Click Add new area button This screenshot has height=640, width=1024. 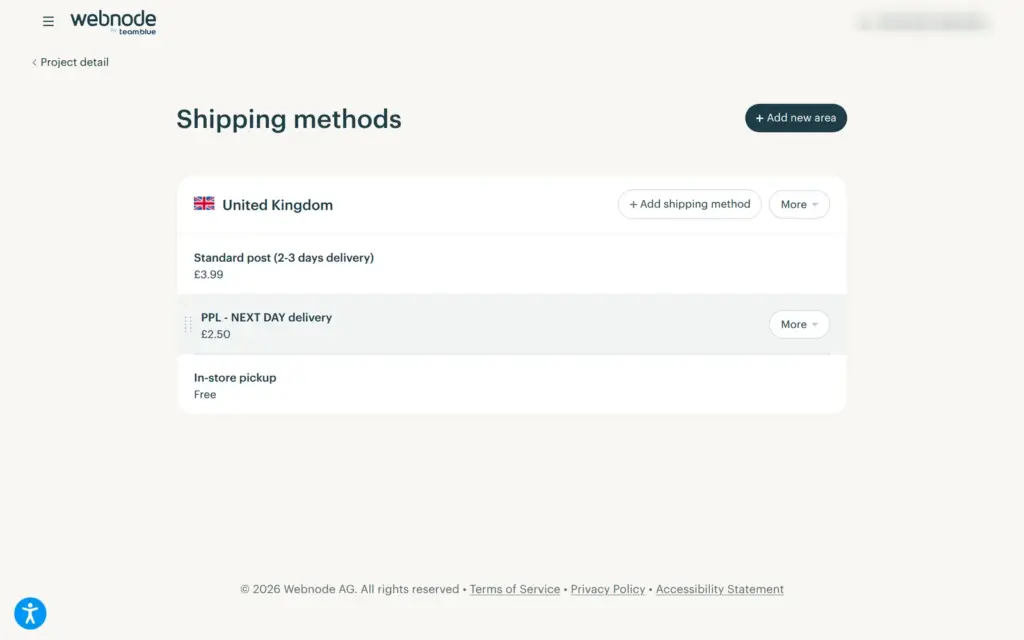[795, 118]
